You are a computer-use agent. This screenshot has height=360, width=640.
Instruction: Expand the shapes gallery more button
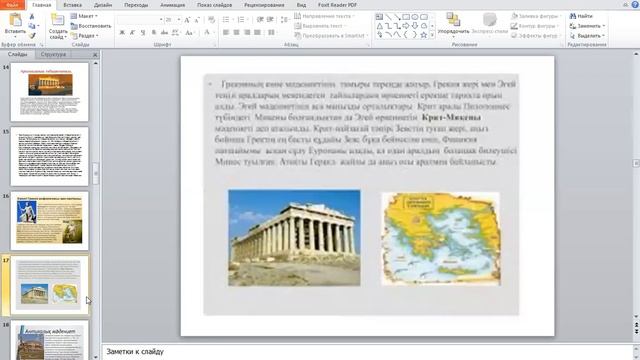(432, 36)
